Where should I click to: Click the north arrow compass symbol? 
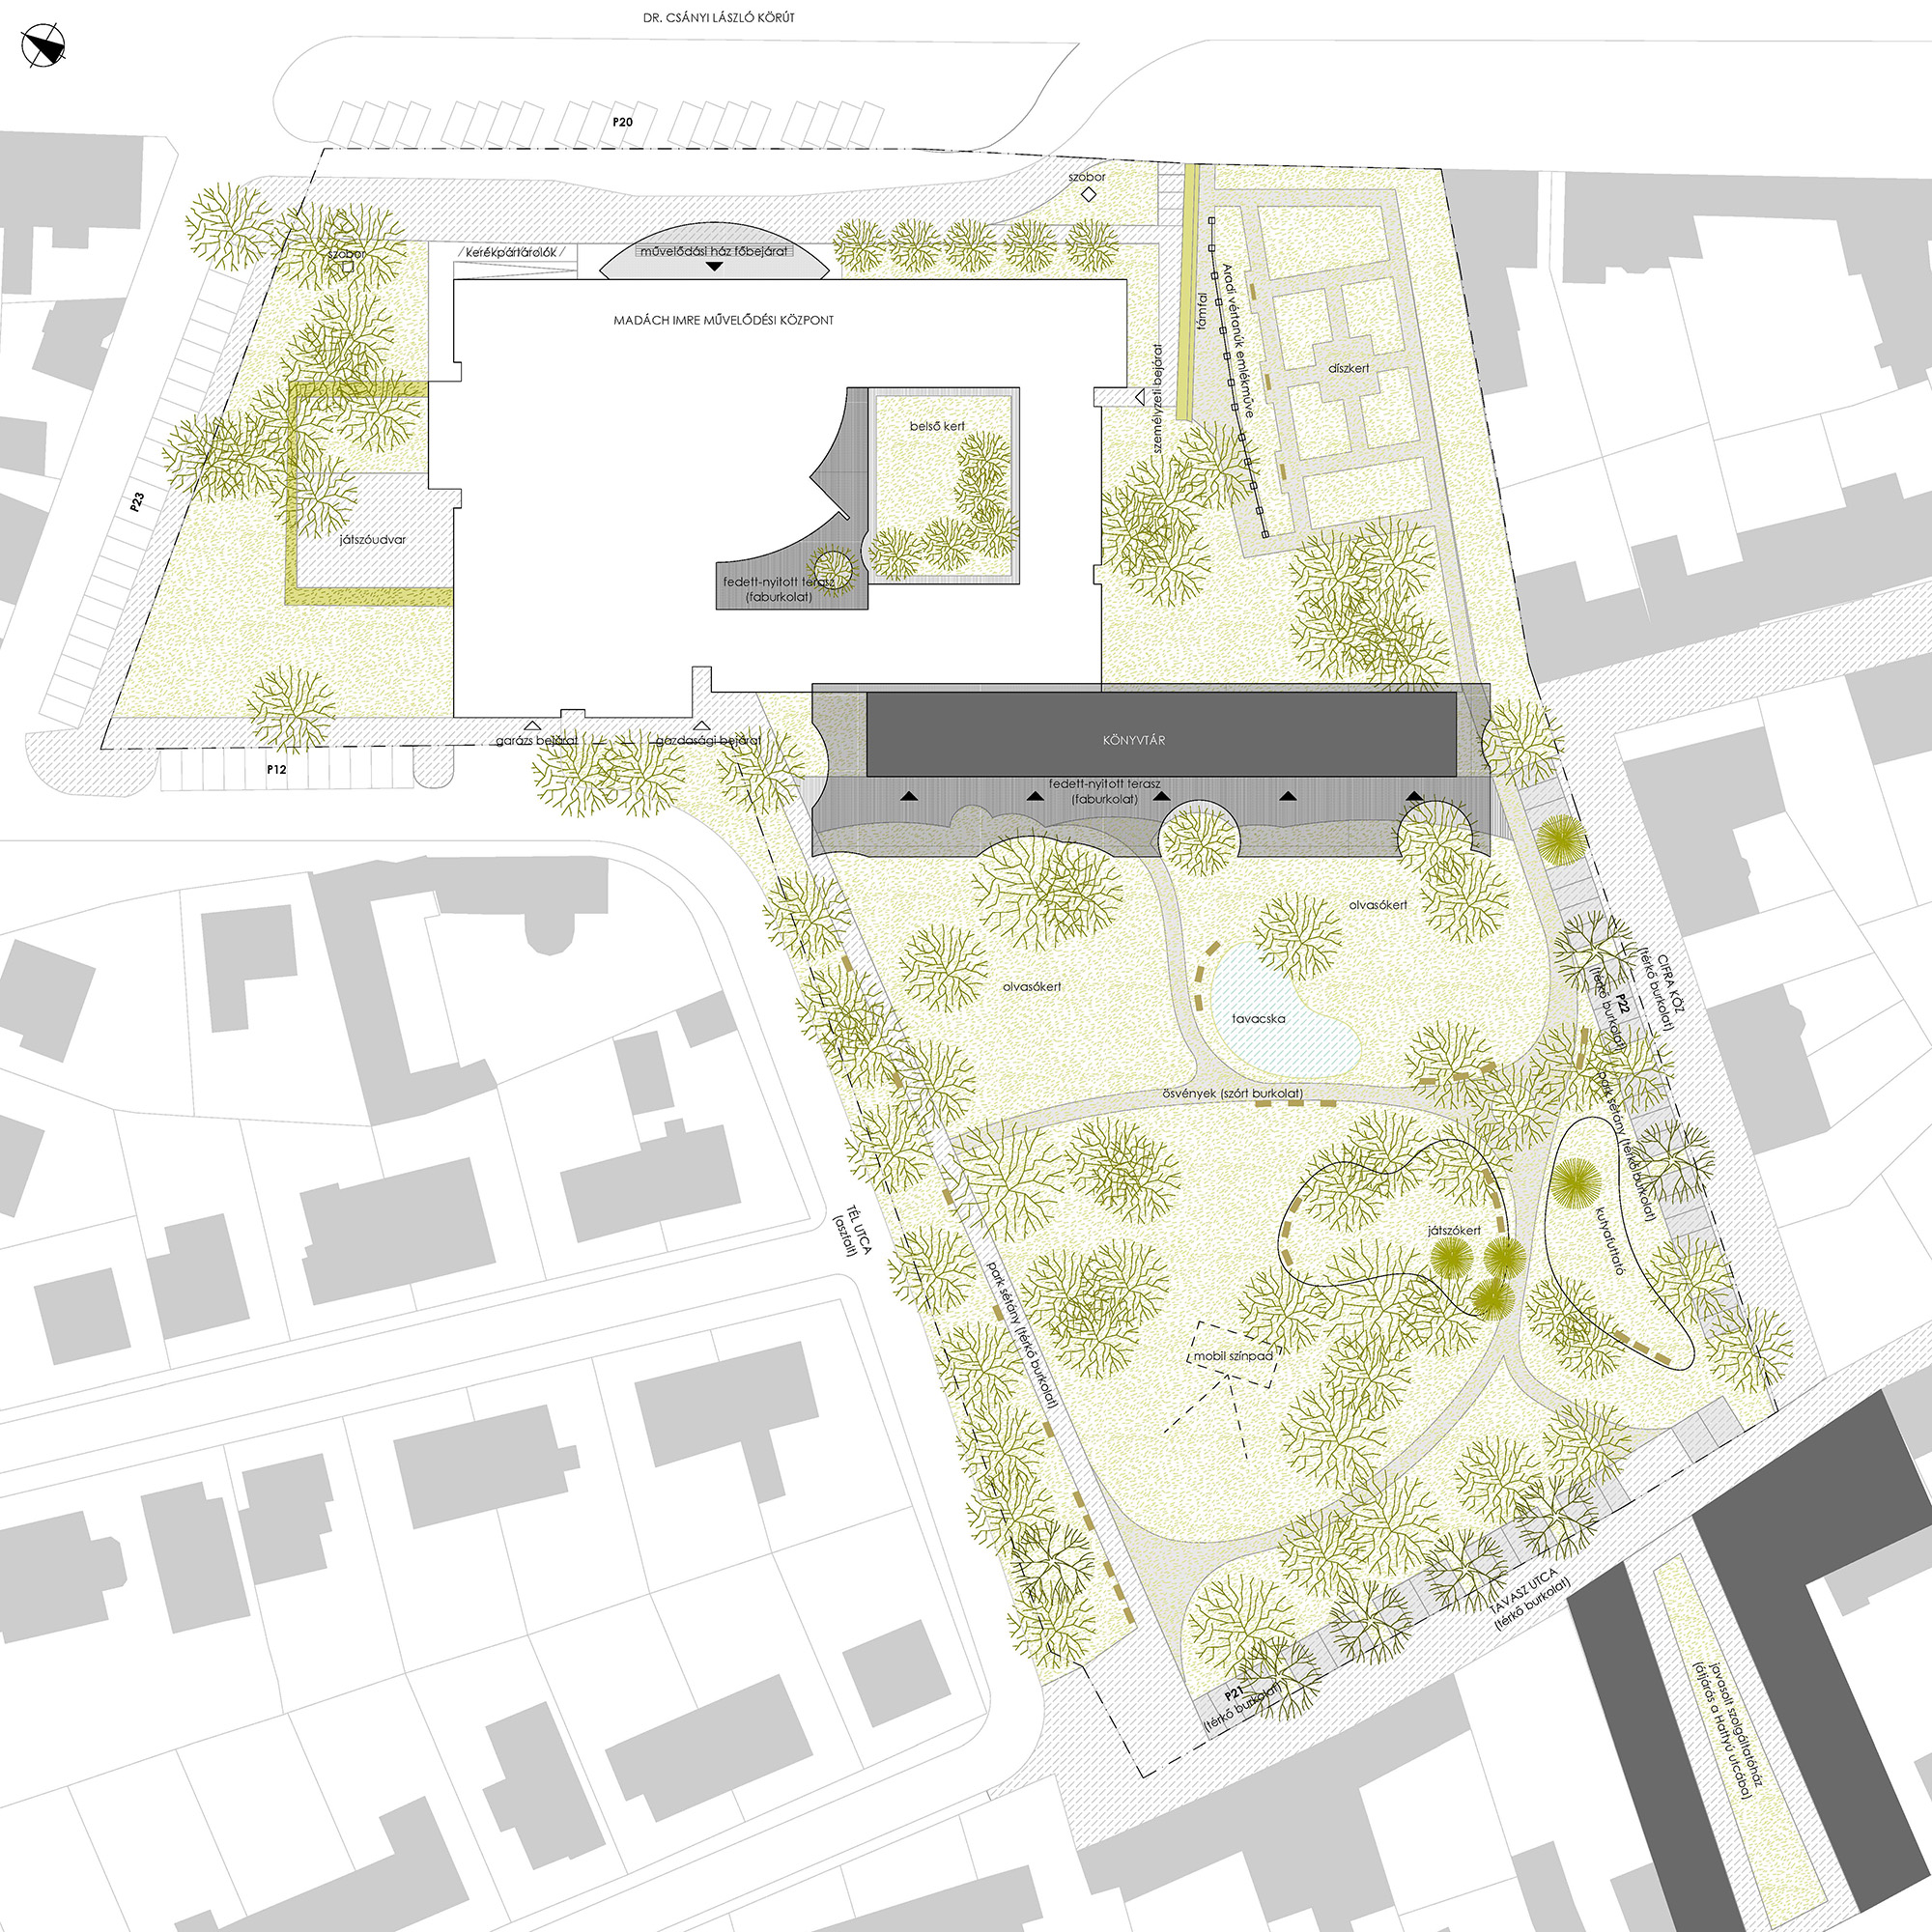(x=45, y=47)
